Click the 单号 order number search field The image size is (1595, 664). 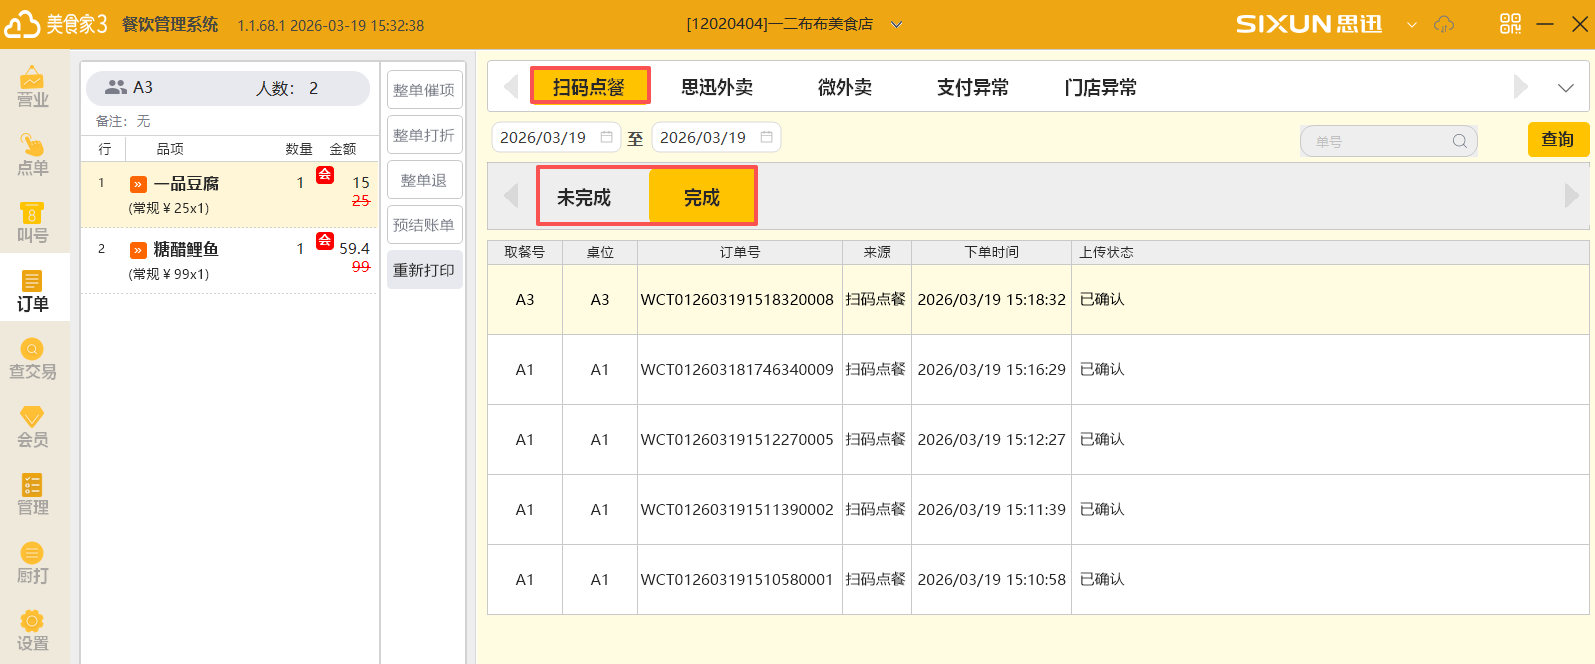pos(1380,141)
